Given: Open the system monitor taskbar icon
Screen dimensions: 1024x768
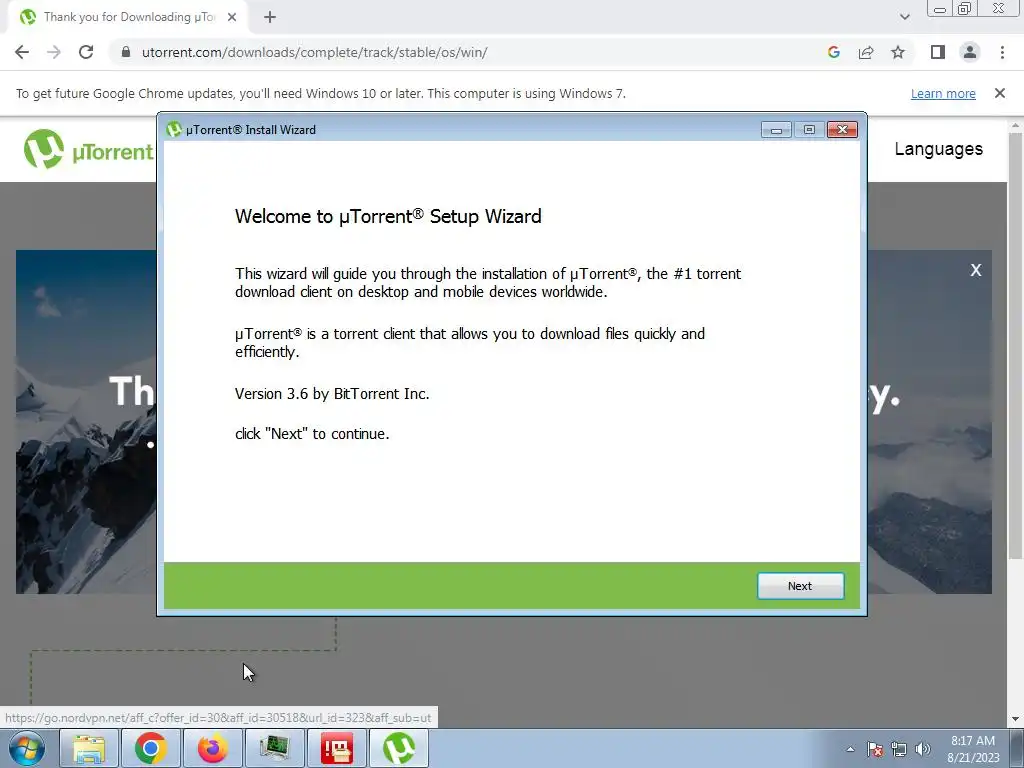Looking at the screenshot, I should click(x=275, y=748).
